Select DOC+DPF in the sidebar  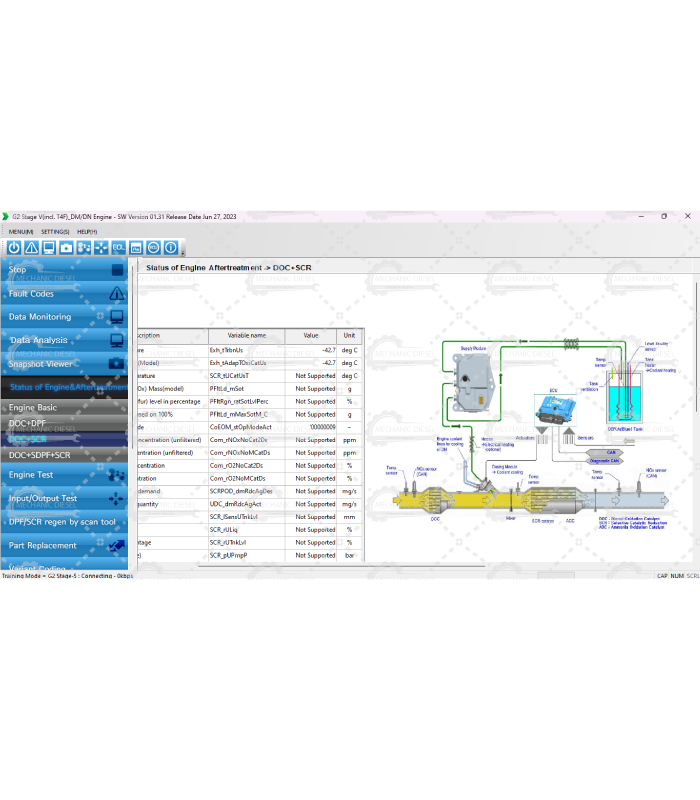point(28,424)
